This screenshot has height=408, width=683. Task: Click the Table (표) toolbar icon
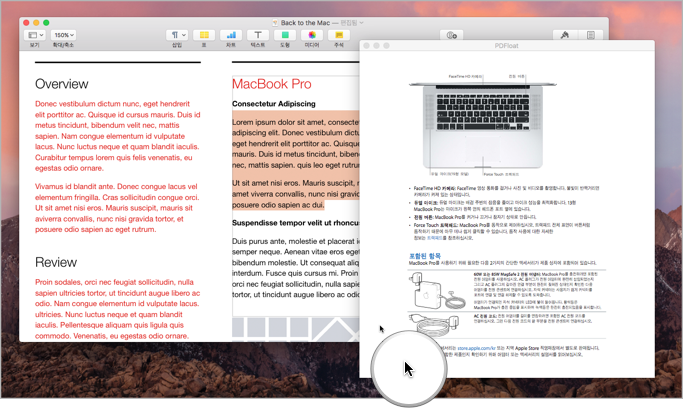point(204,35)
